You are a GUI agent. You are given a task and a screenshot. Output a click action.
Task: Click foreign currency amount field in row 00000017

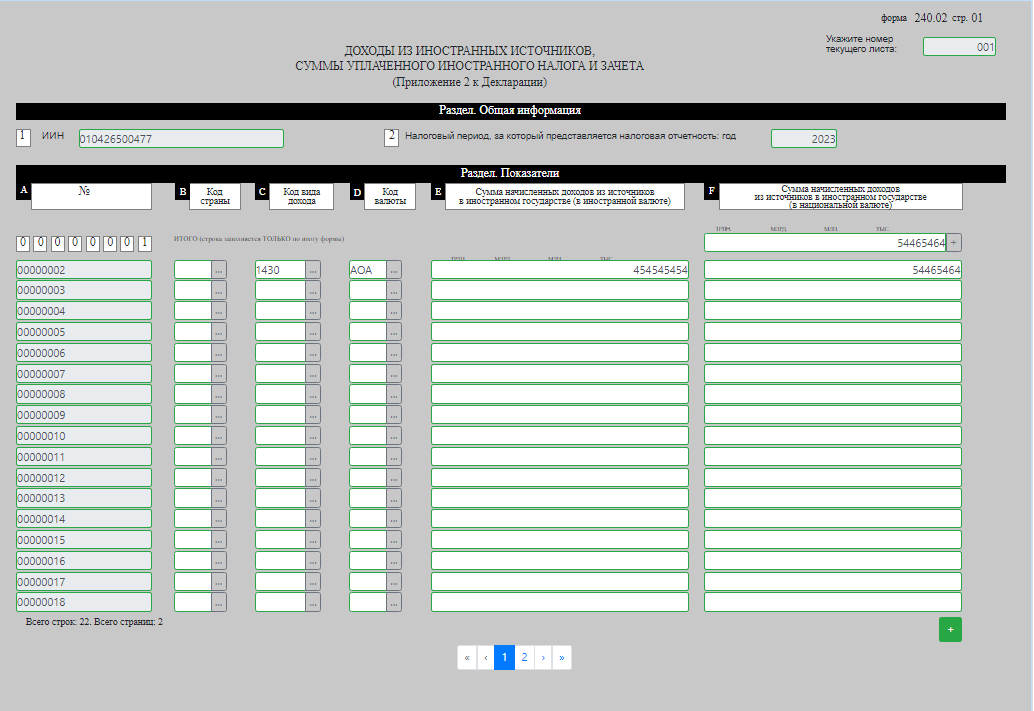point(560,581)
